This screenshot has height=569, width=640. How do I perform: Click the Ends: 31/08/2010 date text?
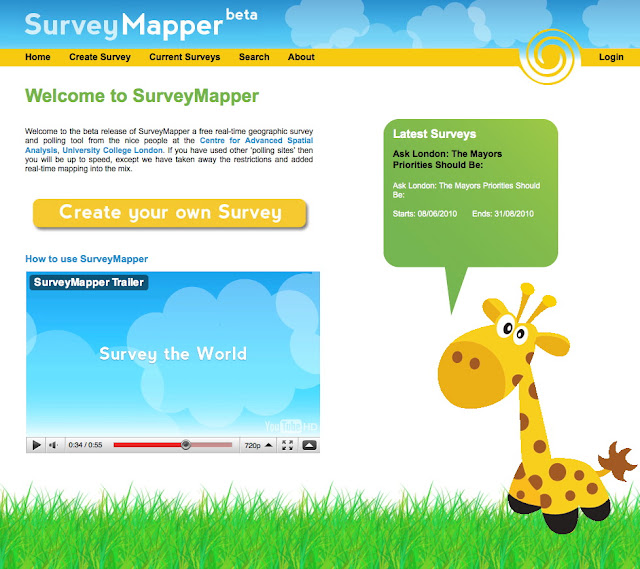tap(503, 214)
